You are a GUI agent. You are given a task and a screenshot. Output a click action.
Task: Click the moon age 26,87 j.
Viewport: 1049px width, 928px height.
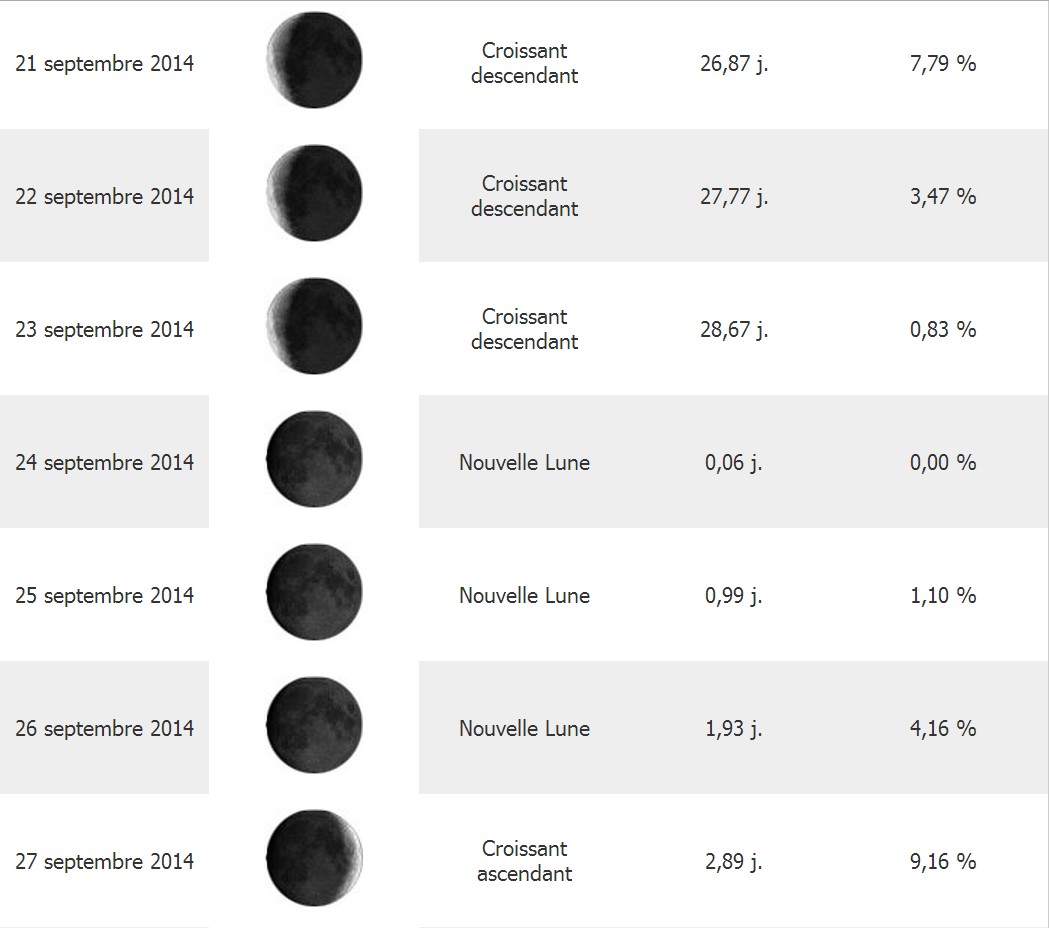pos(734,64)
